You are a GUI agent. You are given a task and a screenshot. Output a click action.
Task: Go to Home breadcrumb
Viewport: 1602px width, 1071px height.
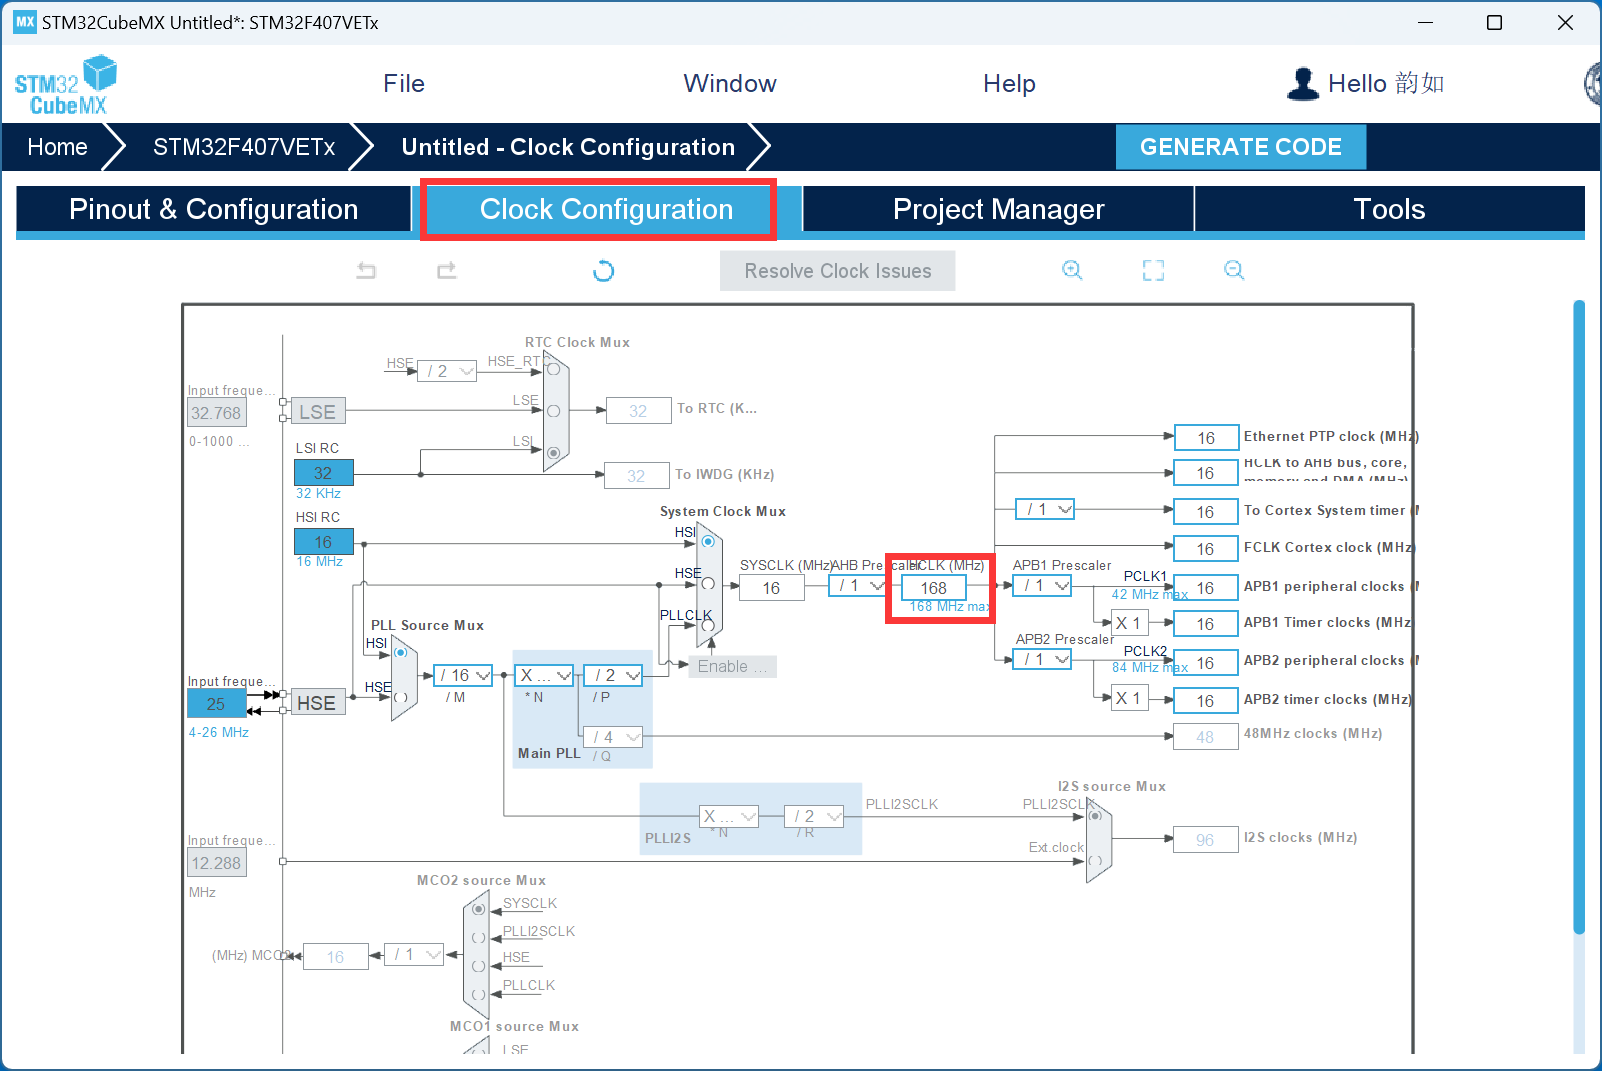(x=57, y=147)
